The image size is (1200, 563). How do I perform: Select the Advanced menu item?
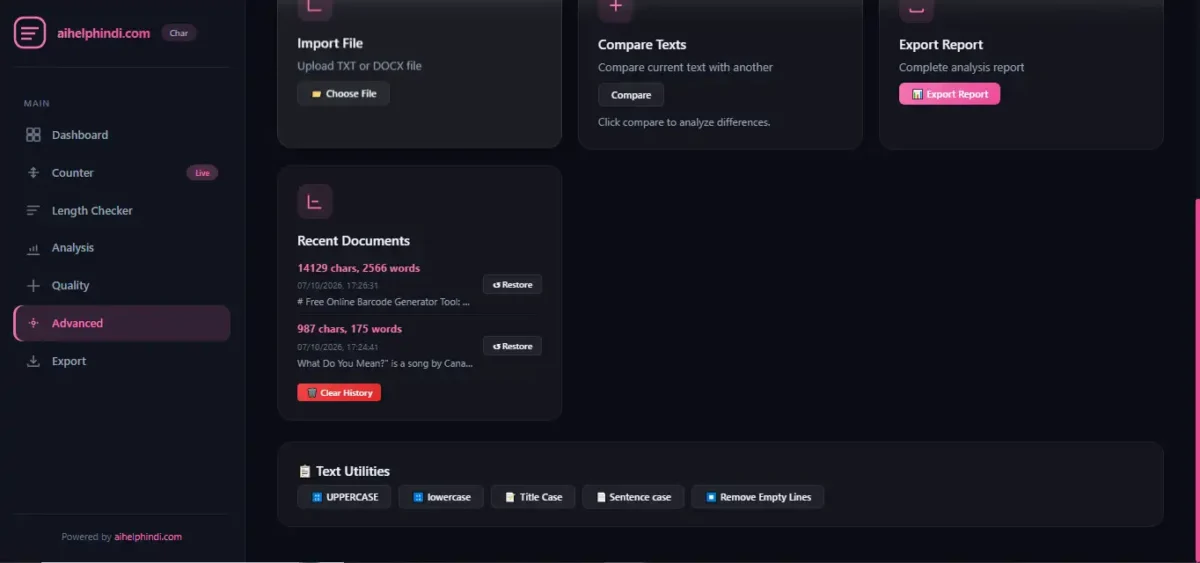(x=122, y=323)
